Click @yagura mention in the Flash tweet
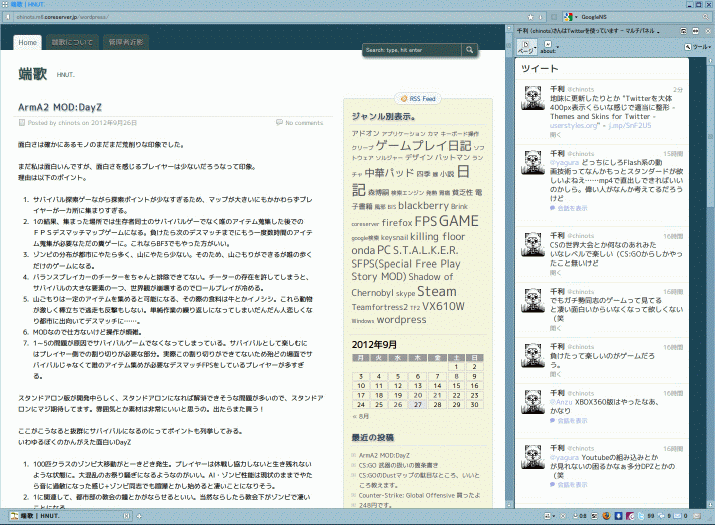The height and width of the screenshot is (525, 715). 564,162
